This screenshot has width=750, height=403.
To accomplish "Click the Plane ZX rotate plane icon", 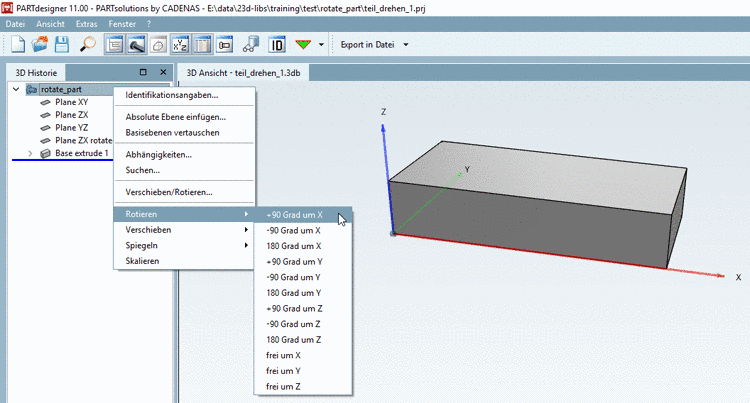I will pos(45,141).
